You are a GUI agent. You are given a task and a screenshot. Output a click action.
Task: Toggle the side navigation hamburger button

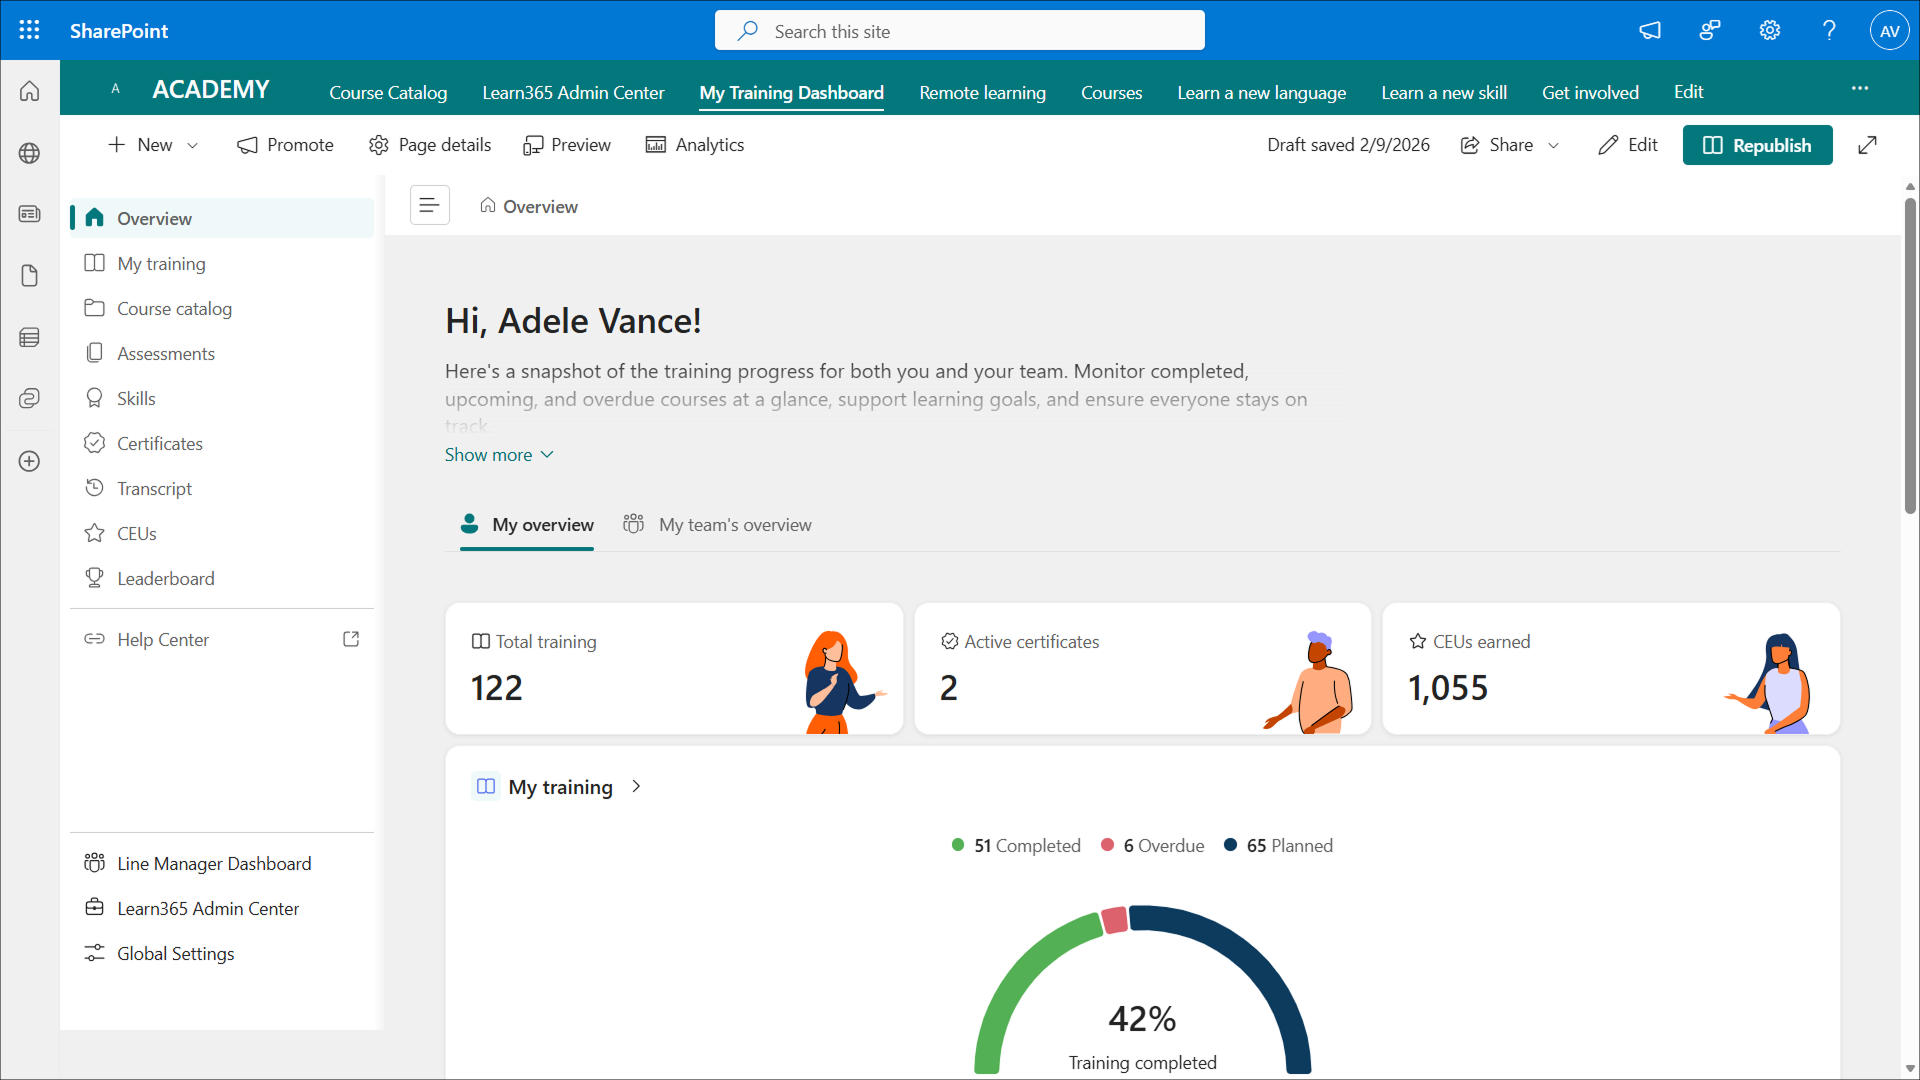coord(429,206)
